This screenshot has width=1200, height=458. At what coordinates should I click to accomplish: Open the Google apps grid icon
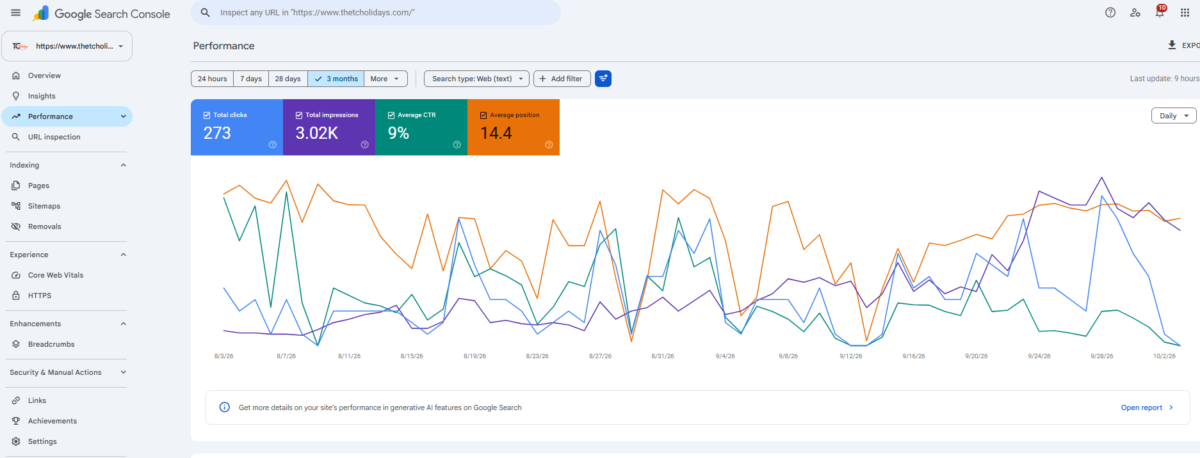pyautogui.click(x=1186, y=13)
